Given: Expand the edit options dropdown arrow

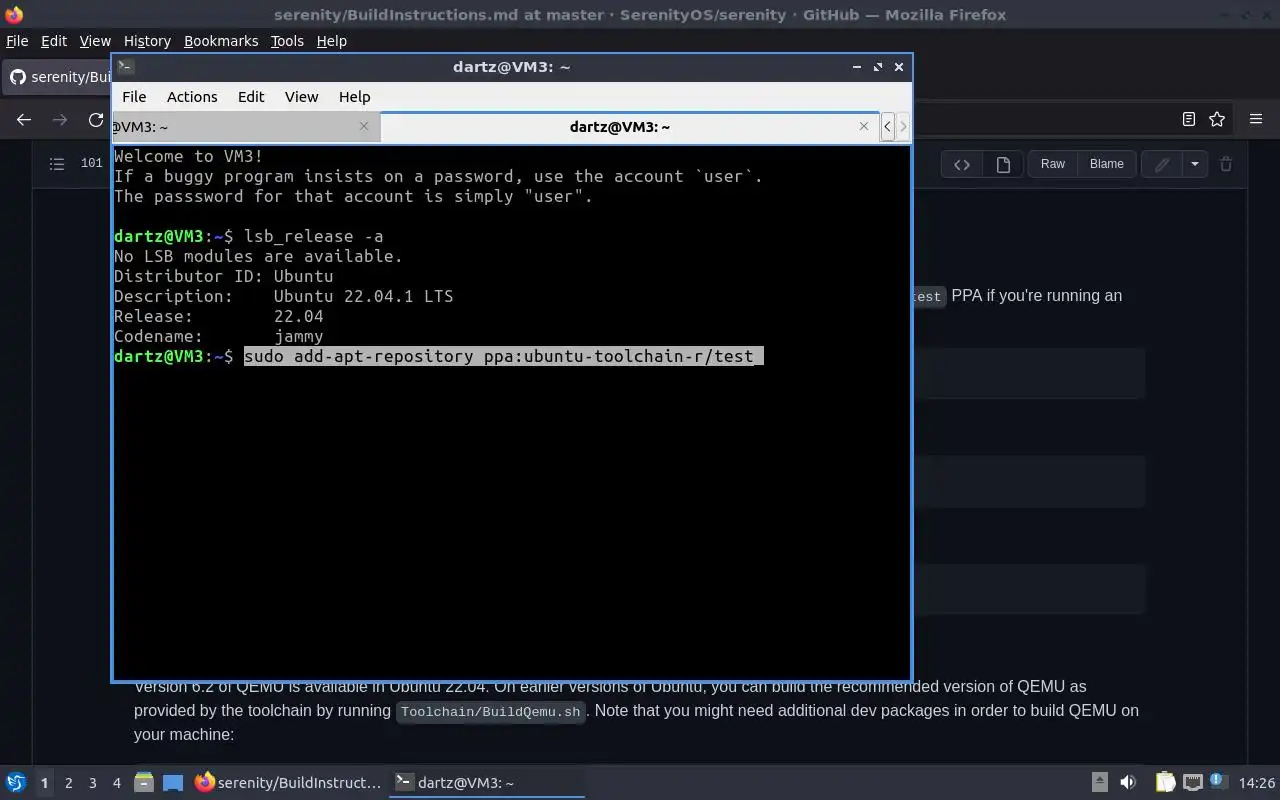Looking at the screenshot, I should pos(1195,165).
